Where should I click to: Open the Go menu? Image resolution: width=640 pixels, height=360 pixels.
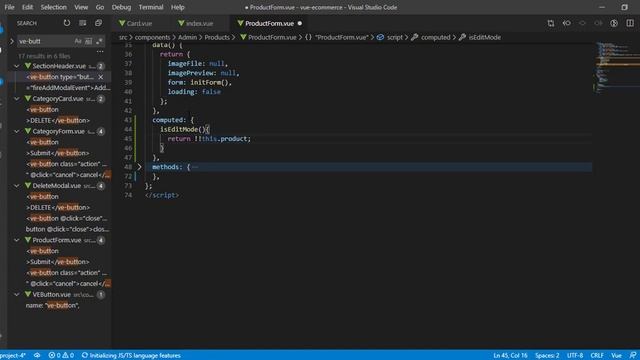click(100, 7)
